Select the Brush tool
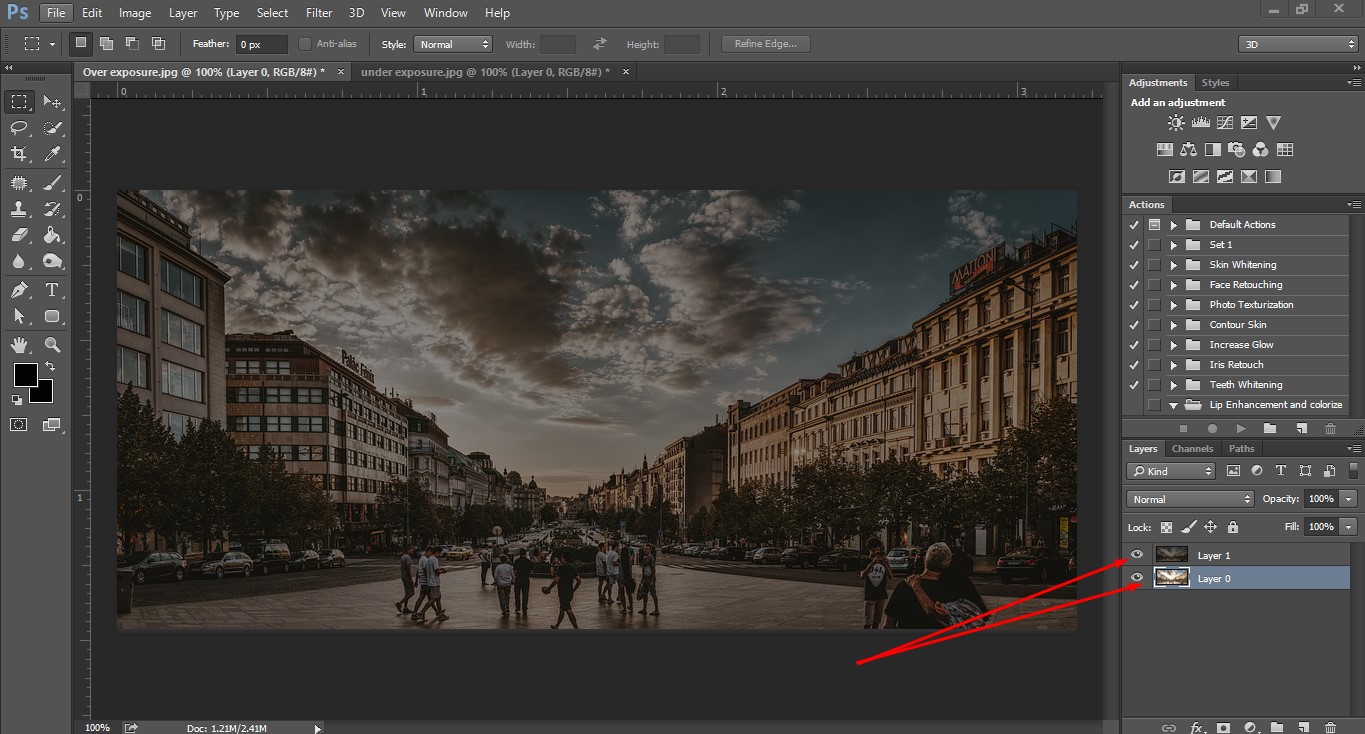Screen dimensions: 1365x734 (x=52, y=181)
